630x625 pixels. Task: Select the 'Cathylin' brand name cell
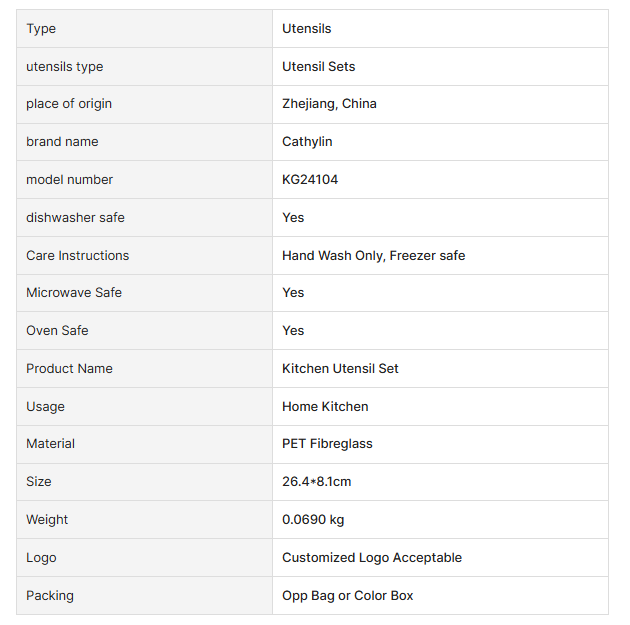click(307, 142)
